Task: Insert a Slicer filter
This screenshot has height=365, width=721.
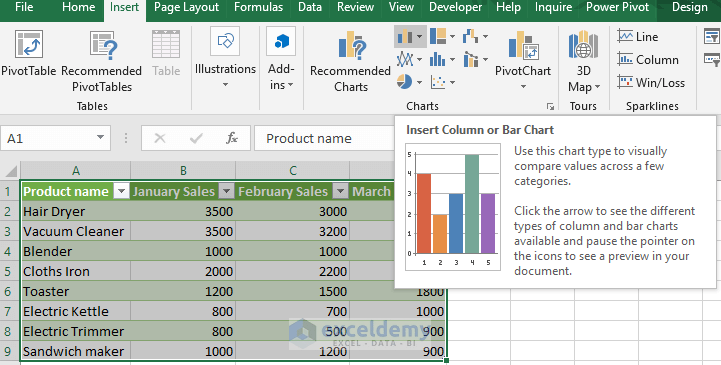Action: coord(712,36)
